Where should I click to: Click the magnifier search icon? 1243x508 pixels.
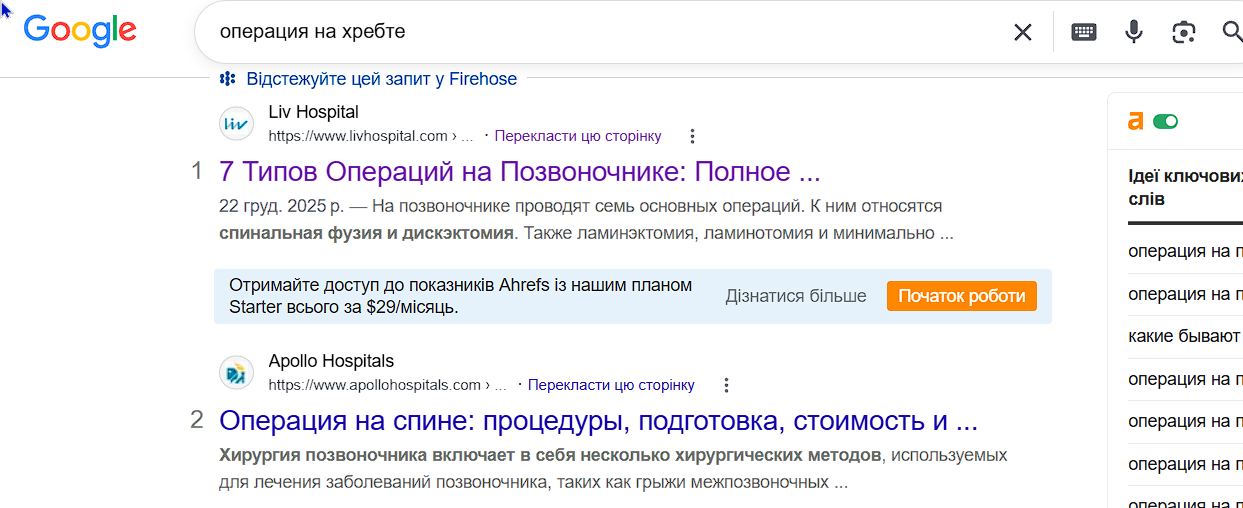coord(1232,32)
